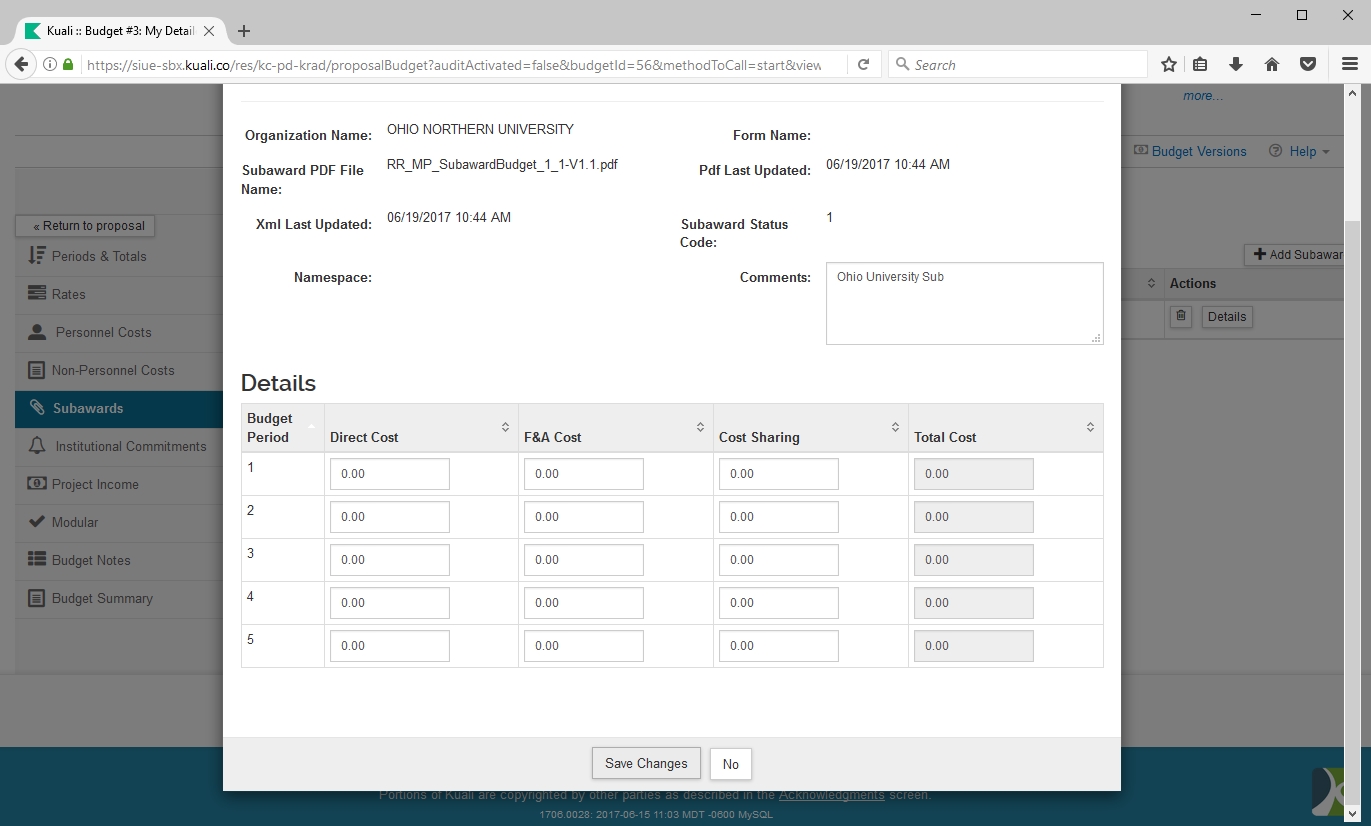The height and width of the screenshot is (826, 1371).
Task: Click the browser reload icon
Action: pos(863,65)
